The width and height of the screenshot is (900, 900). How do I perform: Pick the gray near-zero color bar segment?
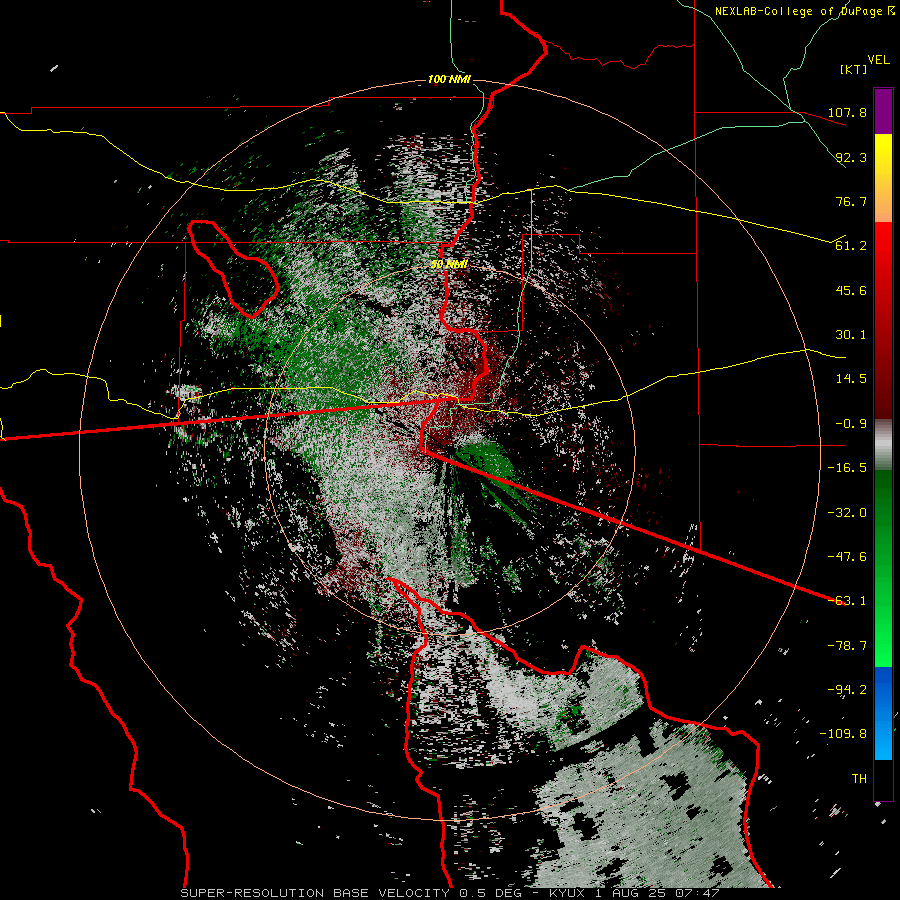point(883,444)
